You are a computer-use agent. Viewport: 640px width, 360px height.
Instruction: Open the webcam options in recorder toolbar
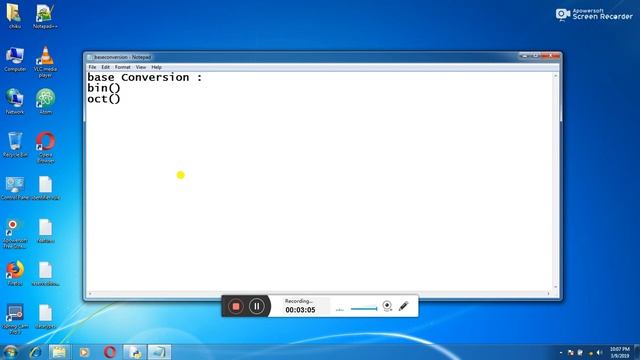click(x=387, y=306)
